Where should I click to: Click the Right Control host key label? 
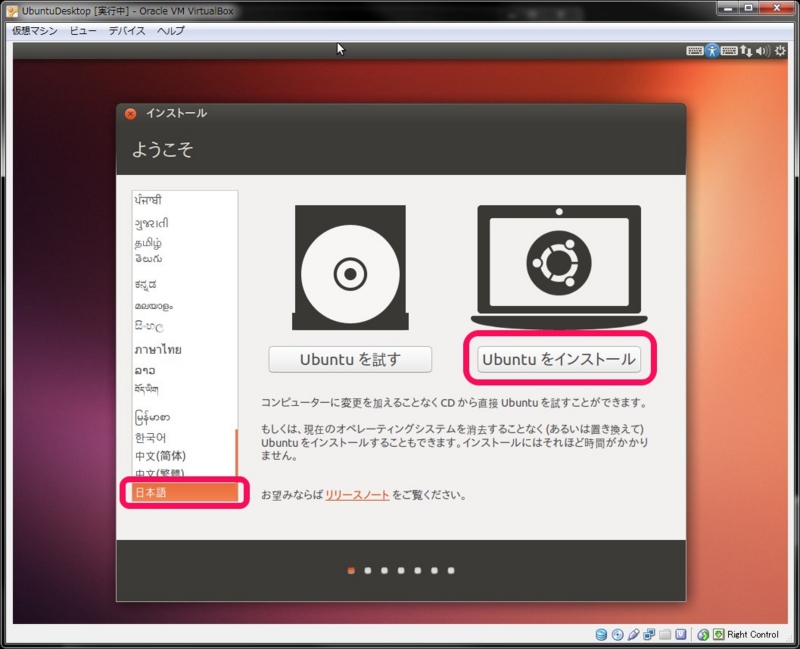point(753,634)
